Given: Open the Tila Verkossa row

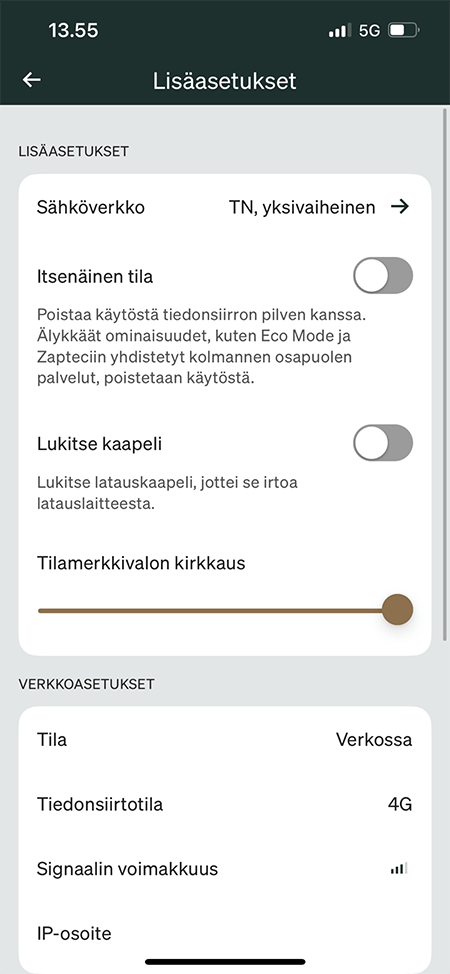Looking at the screenshot, I should point(225,740).
